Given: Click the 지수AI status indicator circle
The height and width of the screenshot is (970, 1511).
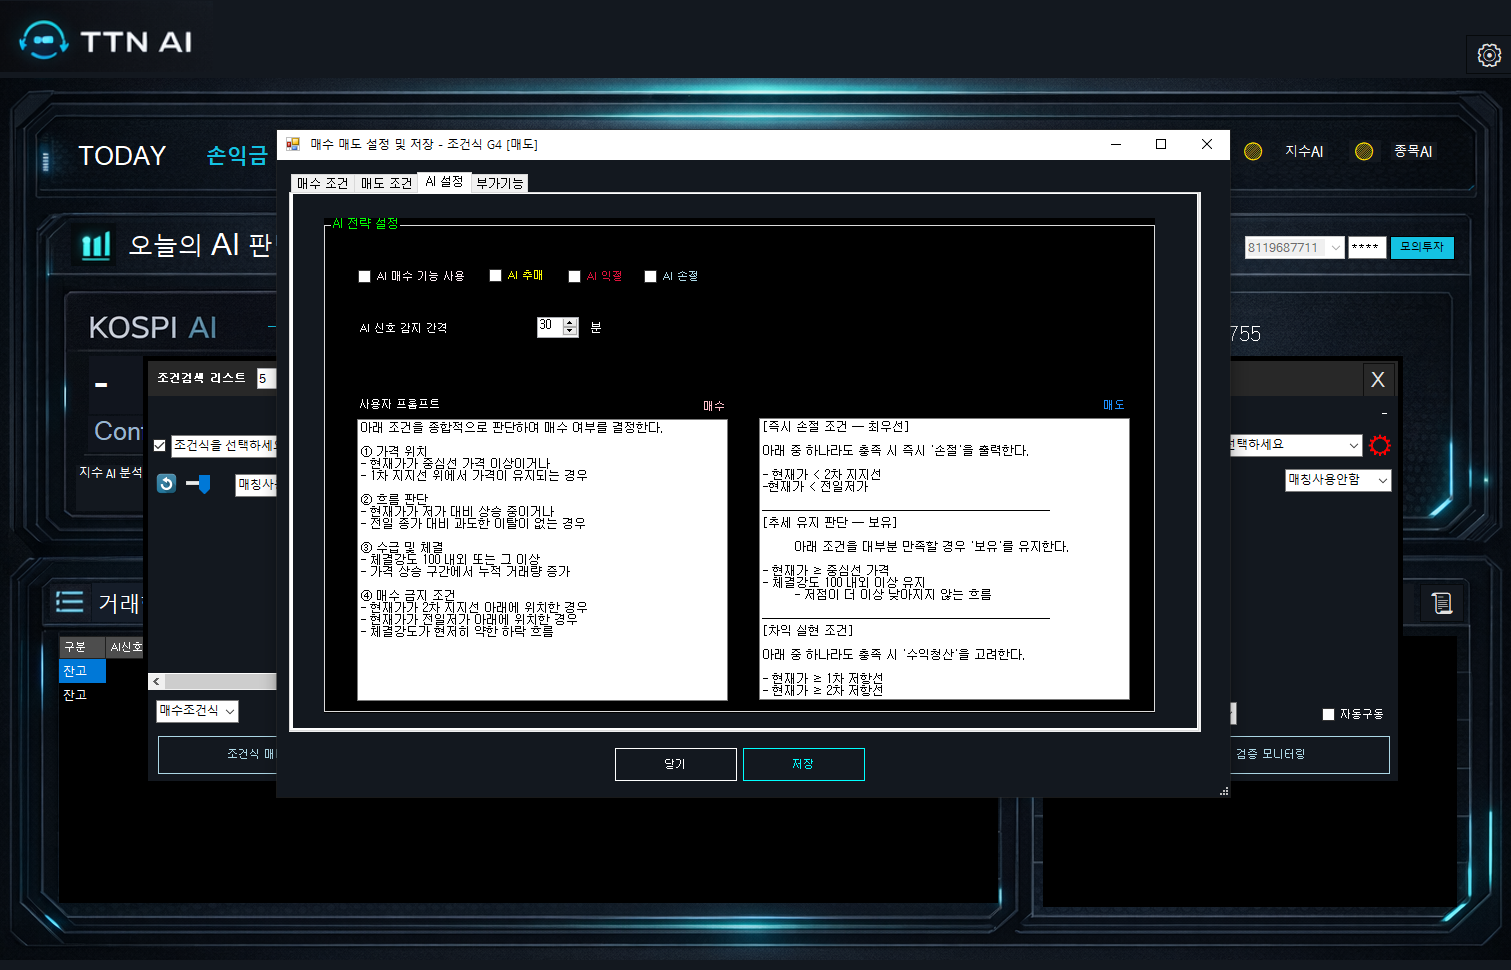Looking at the screenshot, I should tap(1253, 151).
